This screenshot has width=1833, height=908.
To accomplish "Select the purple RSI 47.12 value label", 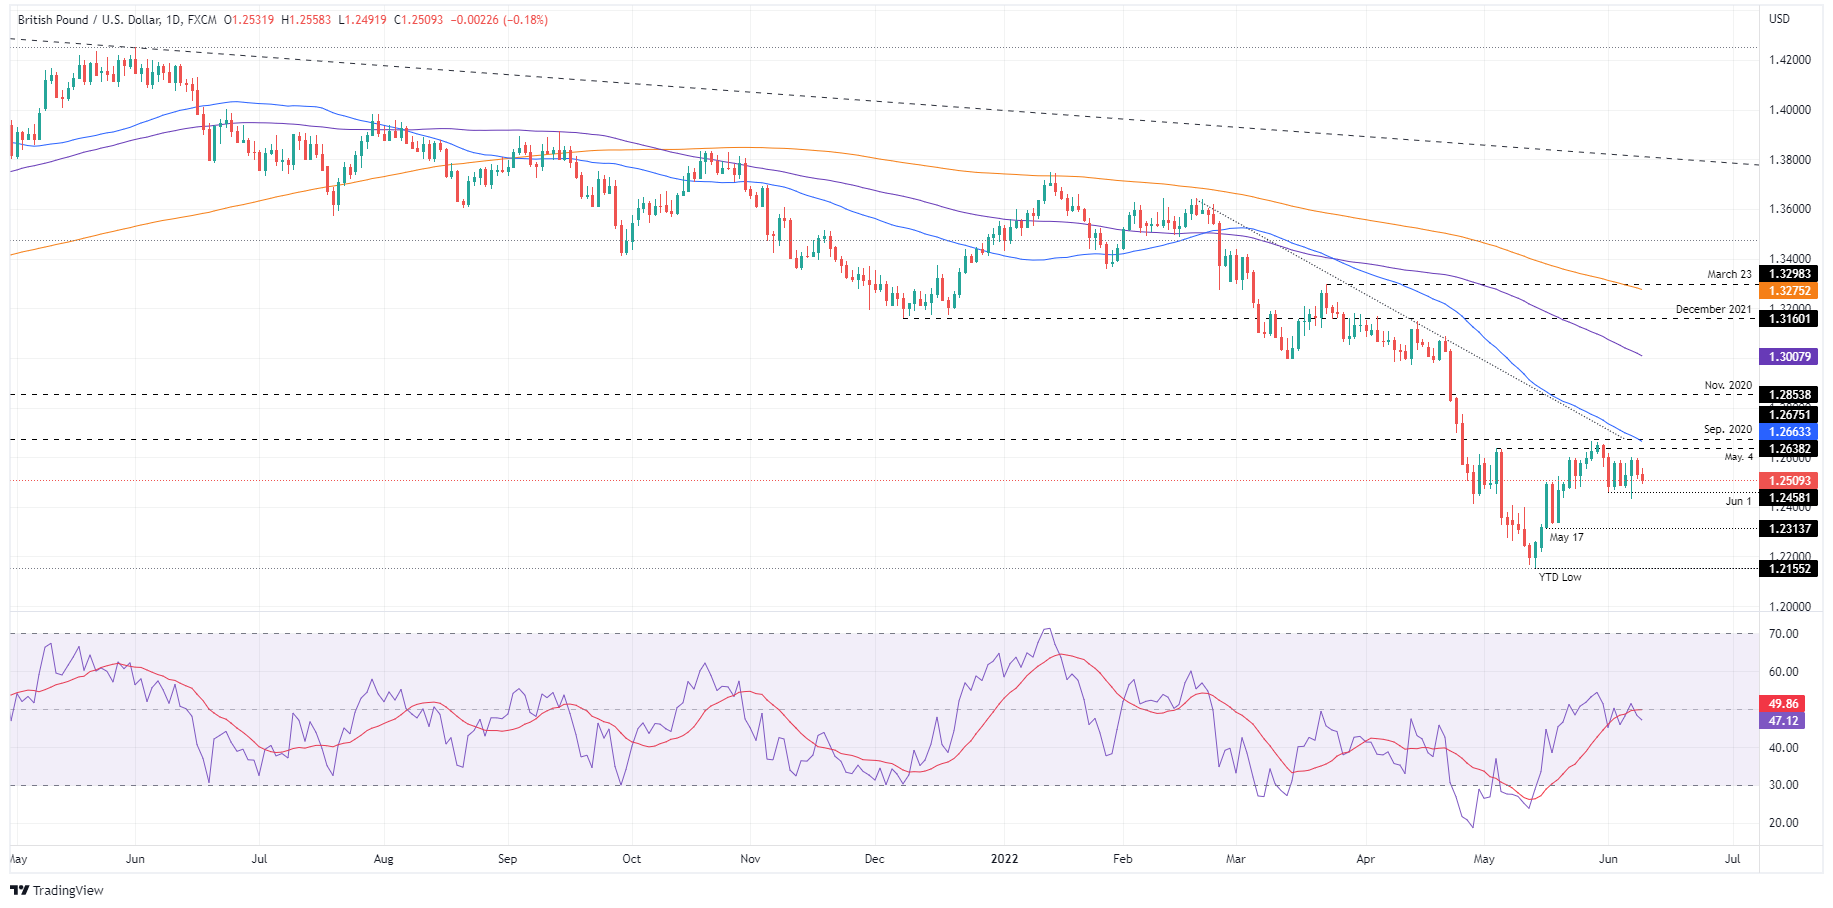I will point(1784,721).
